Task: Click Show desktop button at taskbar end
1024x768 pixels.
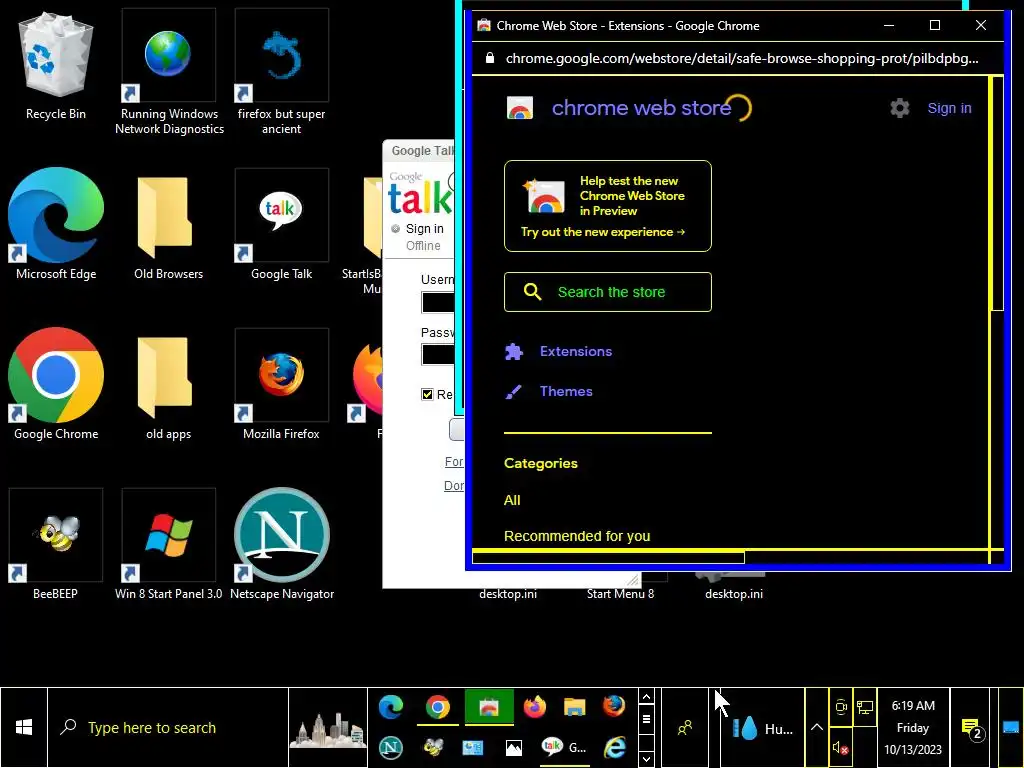Action: 1010,728
